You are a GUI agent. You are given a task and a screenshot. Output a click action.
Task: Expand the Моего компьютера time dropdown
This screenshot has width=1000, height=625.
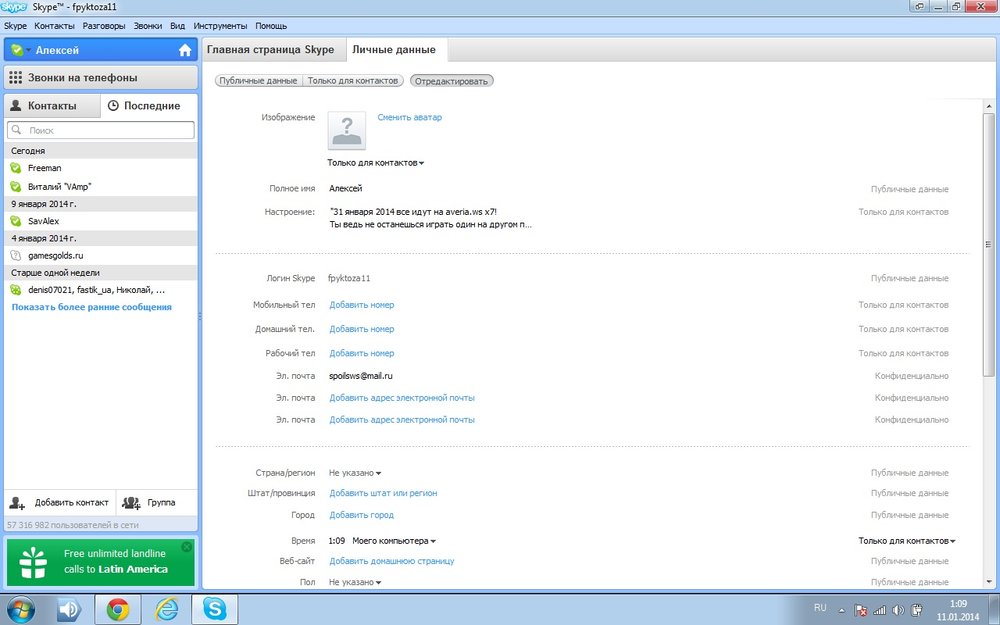pos(393,540)
